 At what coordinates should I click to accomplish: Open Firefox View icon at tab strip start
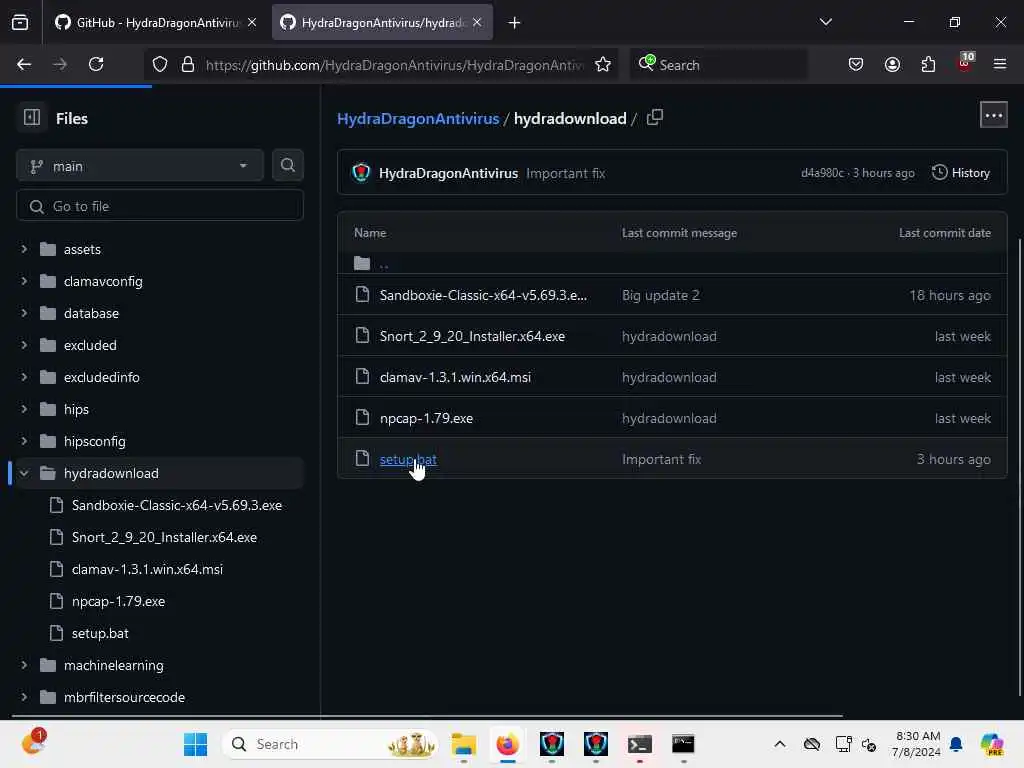point(20,22)
